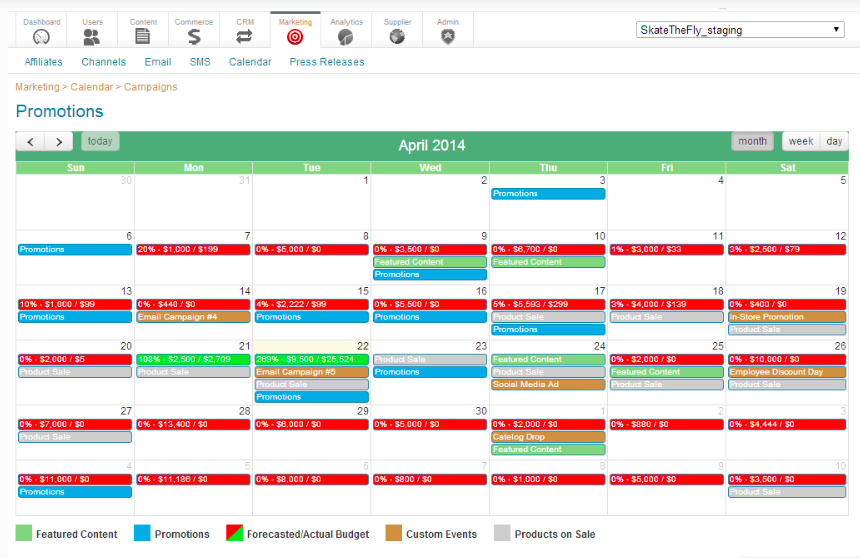Open the 0% - $7,000 / $0 budget
The width and height of the screenshot is (860, 558).
[x=75, y=424]
